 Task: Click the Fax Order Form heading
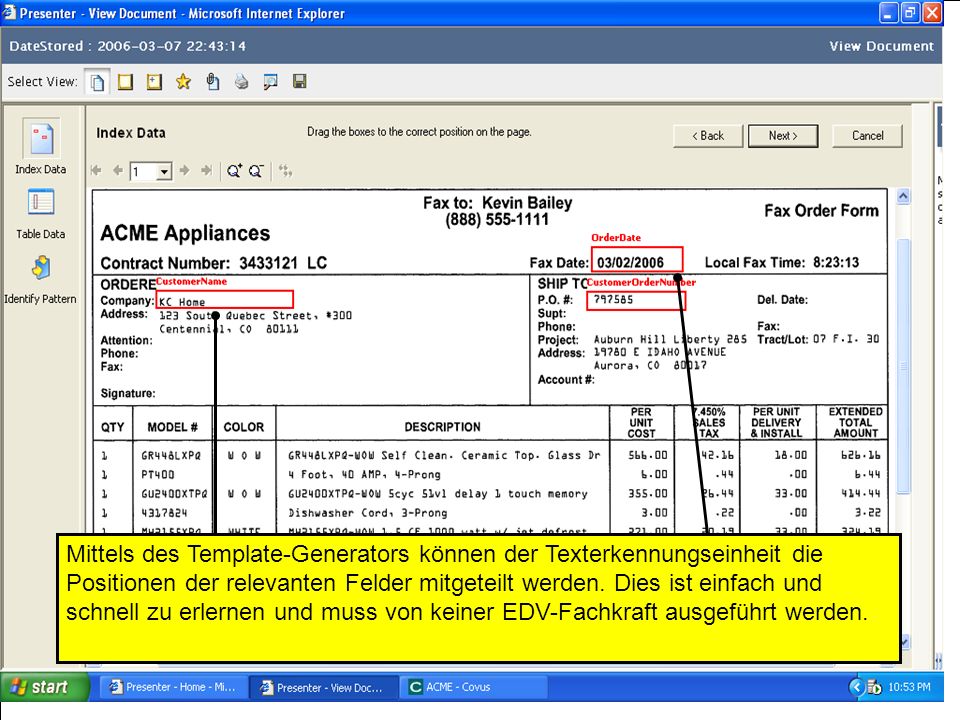[x=821, y=211]
